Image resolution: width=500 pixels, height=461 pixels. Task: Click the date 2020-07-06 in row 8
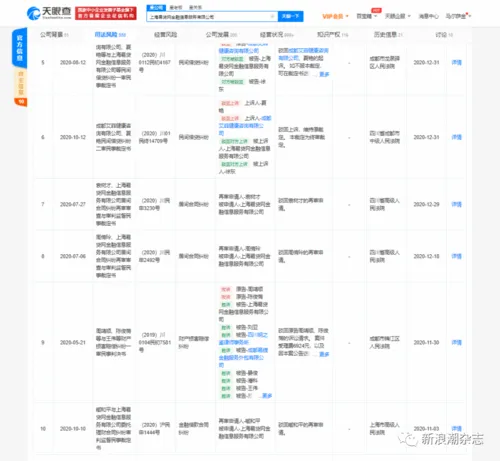(x=73, y=256)
